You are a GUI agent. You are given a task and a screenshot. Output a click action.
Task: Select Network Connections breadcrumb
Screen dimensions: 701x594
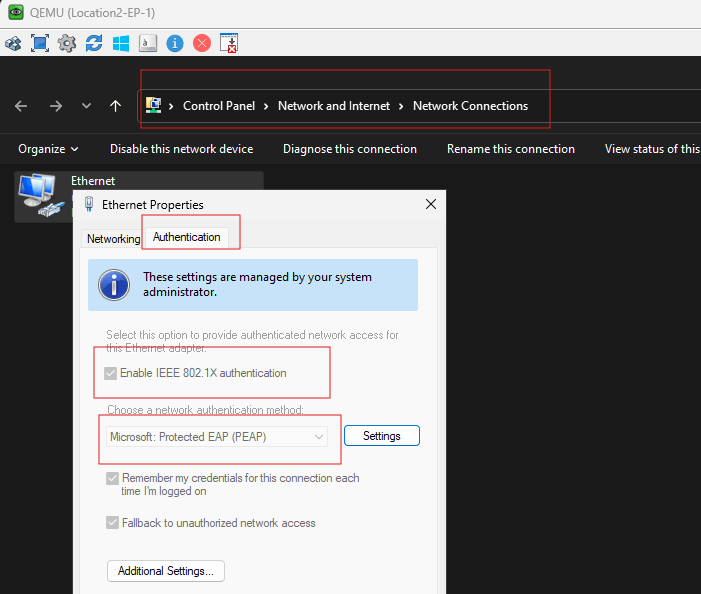pyautogui.click(x=470, y=106)
